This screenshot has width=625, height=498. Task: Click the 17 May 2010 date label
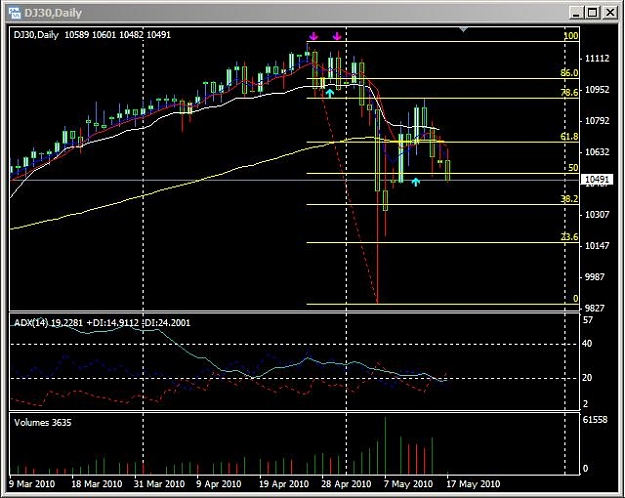(x=473, y=484)
